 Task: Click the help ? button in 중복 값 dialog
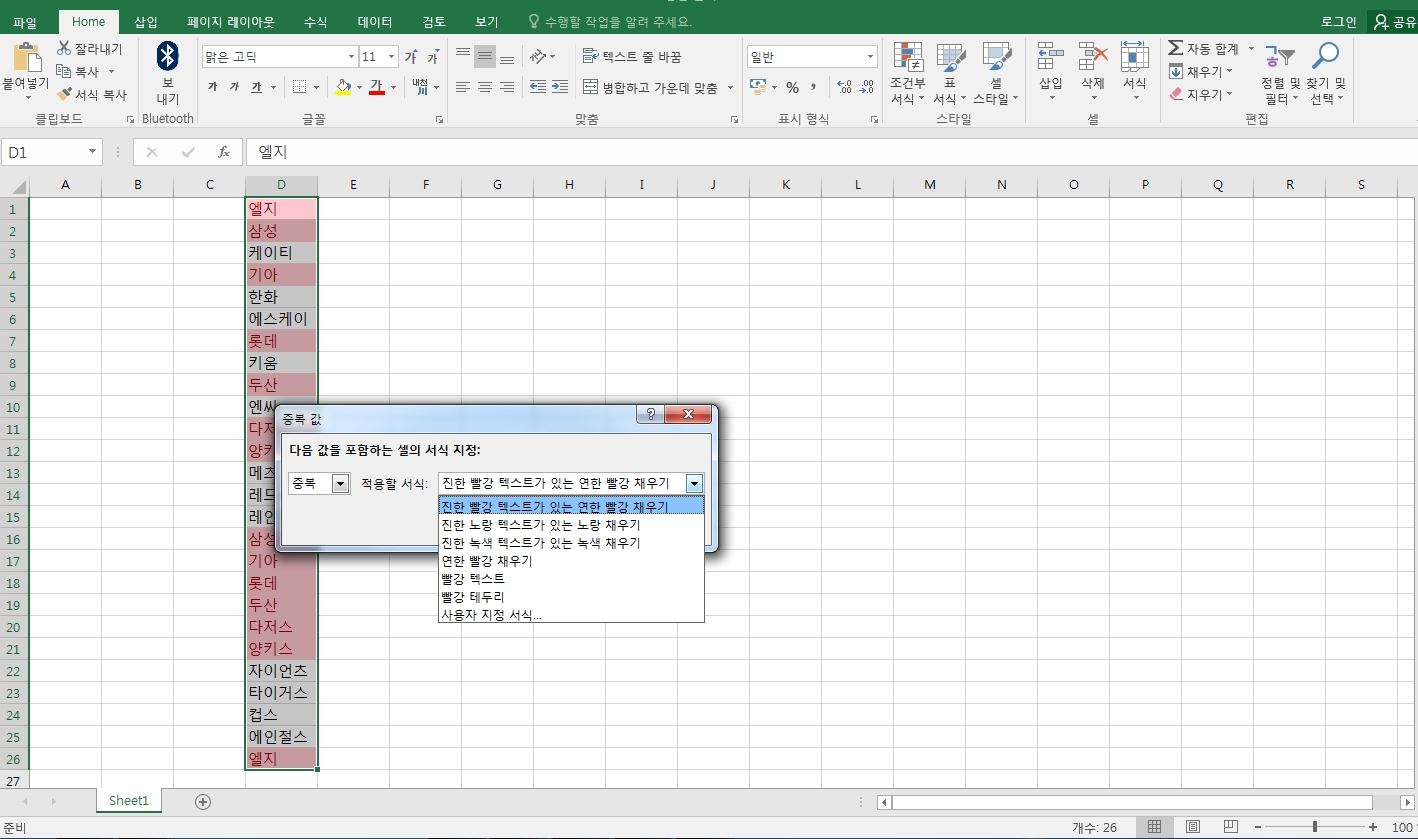click(651, 414)
